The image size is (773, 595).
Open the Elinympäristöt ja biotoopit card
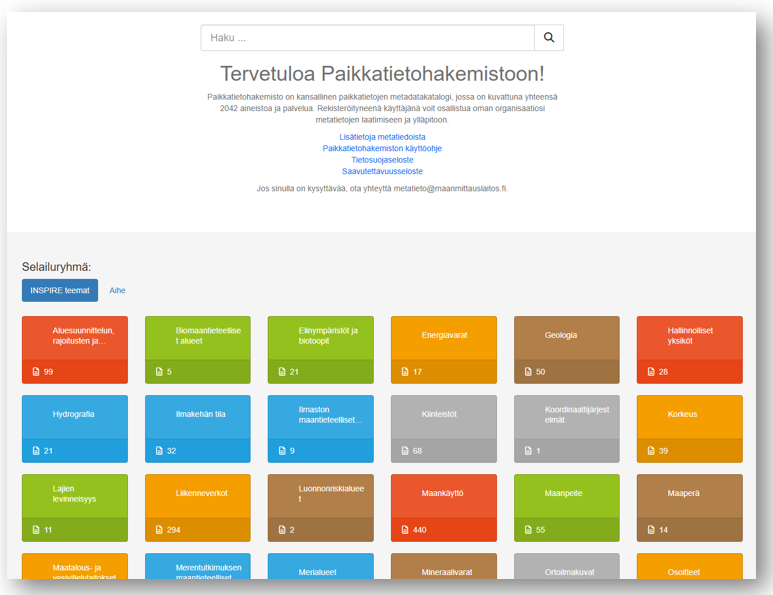pos(321,350)
